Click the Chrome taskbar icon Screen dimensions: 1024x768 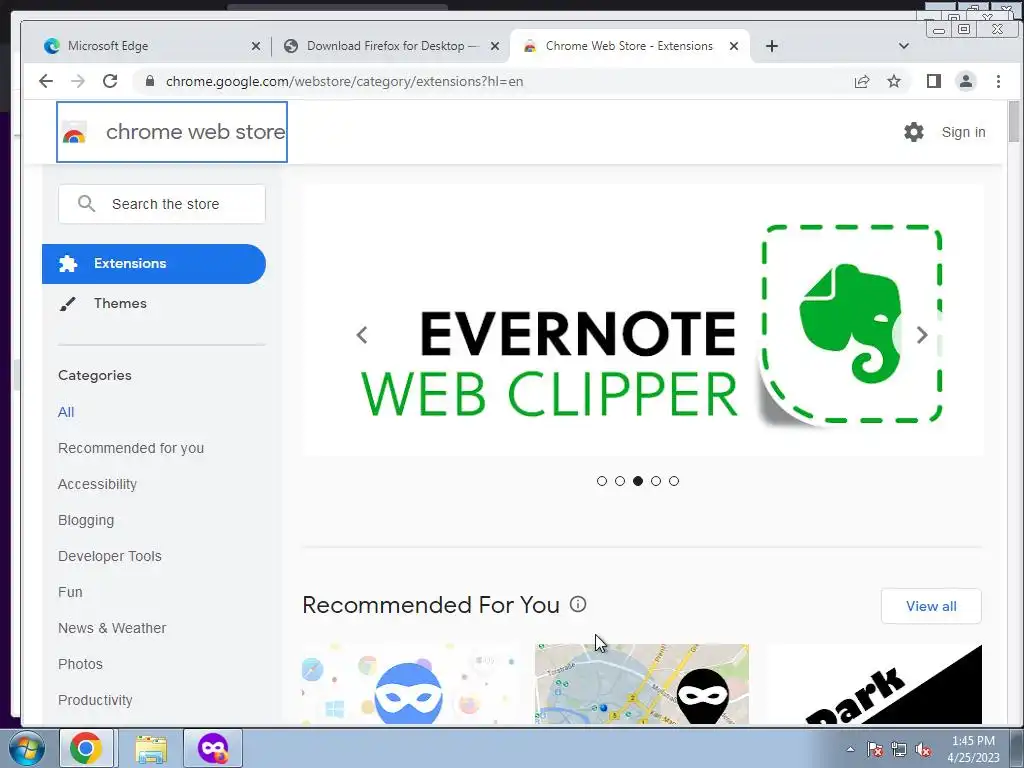[x=86, y=748]
